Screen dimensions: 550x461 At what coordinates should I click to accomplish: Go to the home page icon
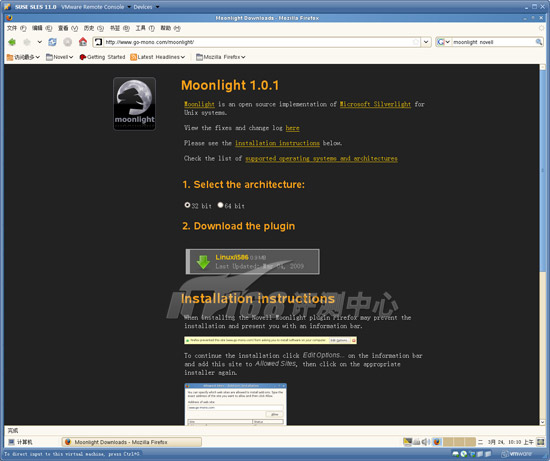coord(83,42)
